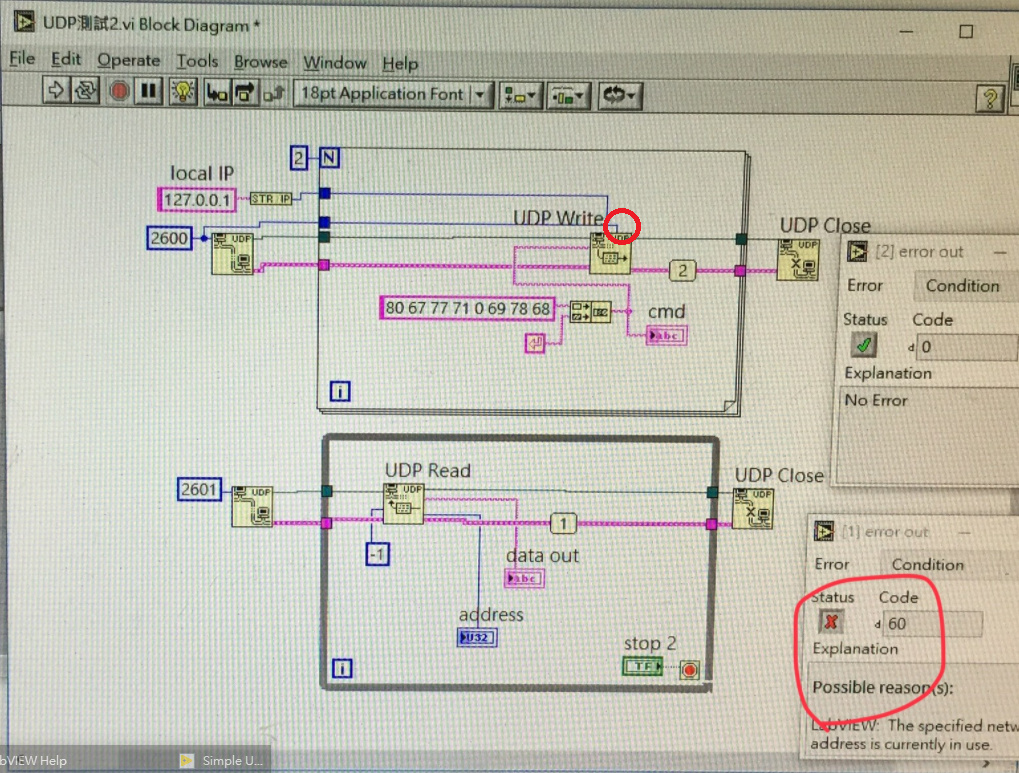
Task: Toggle Highlight Execution light bulb
Action: [181, 92]
